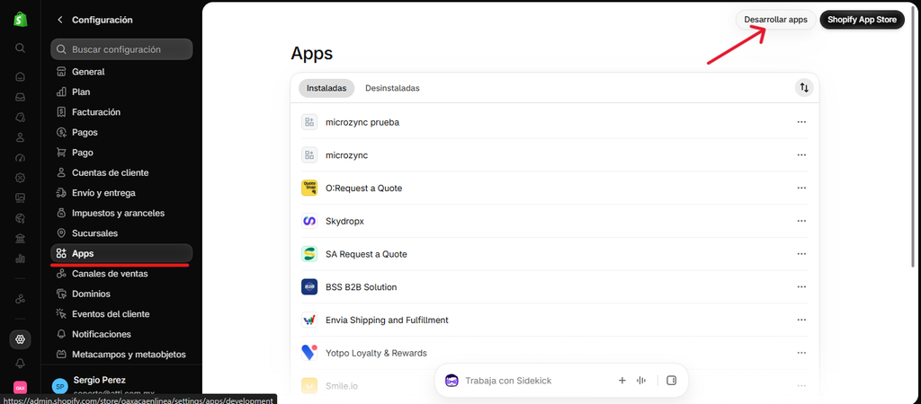
Task: Open Envío y entrega settings
Action: click(122, 193)
